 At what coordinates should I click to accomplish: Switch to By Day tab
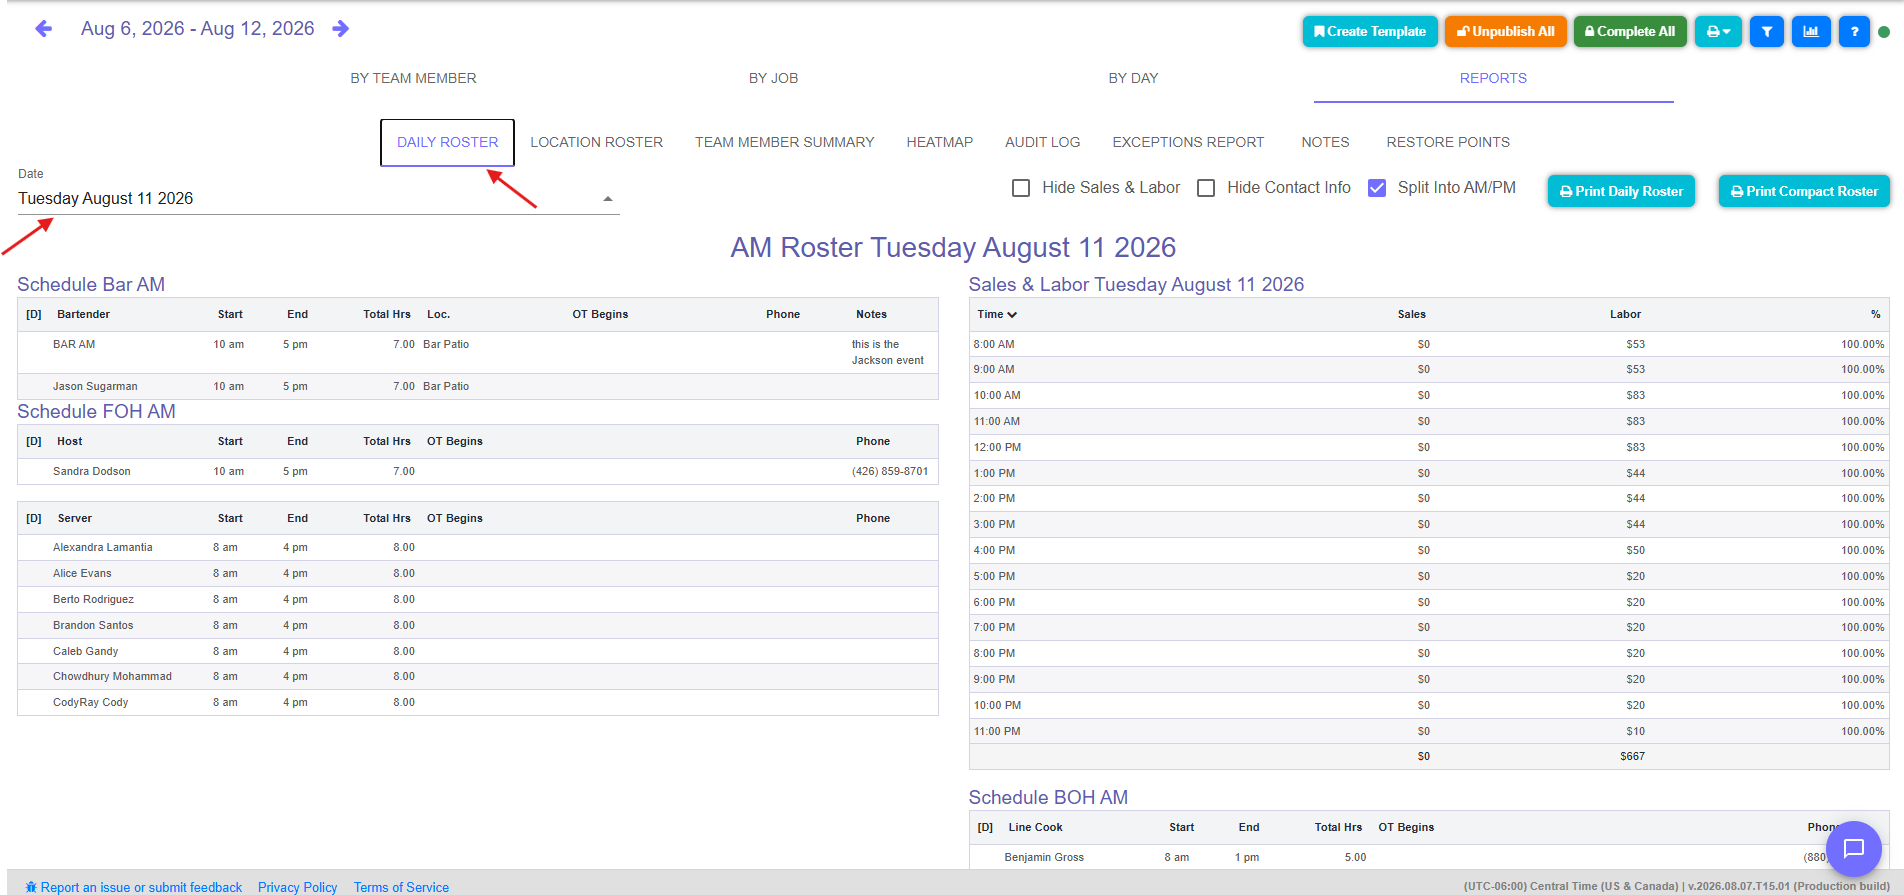point(1133,78)
